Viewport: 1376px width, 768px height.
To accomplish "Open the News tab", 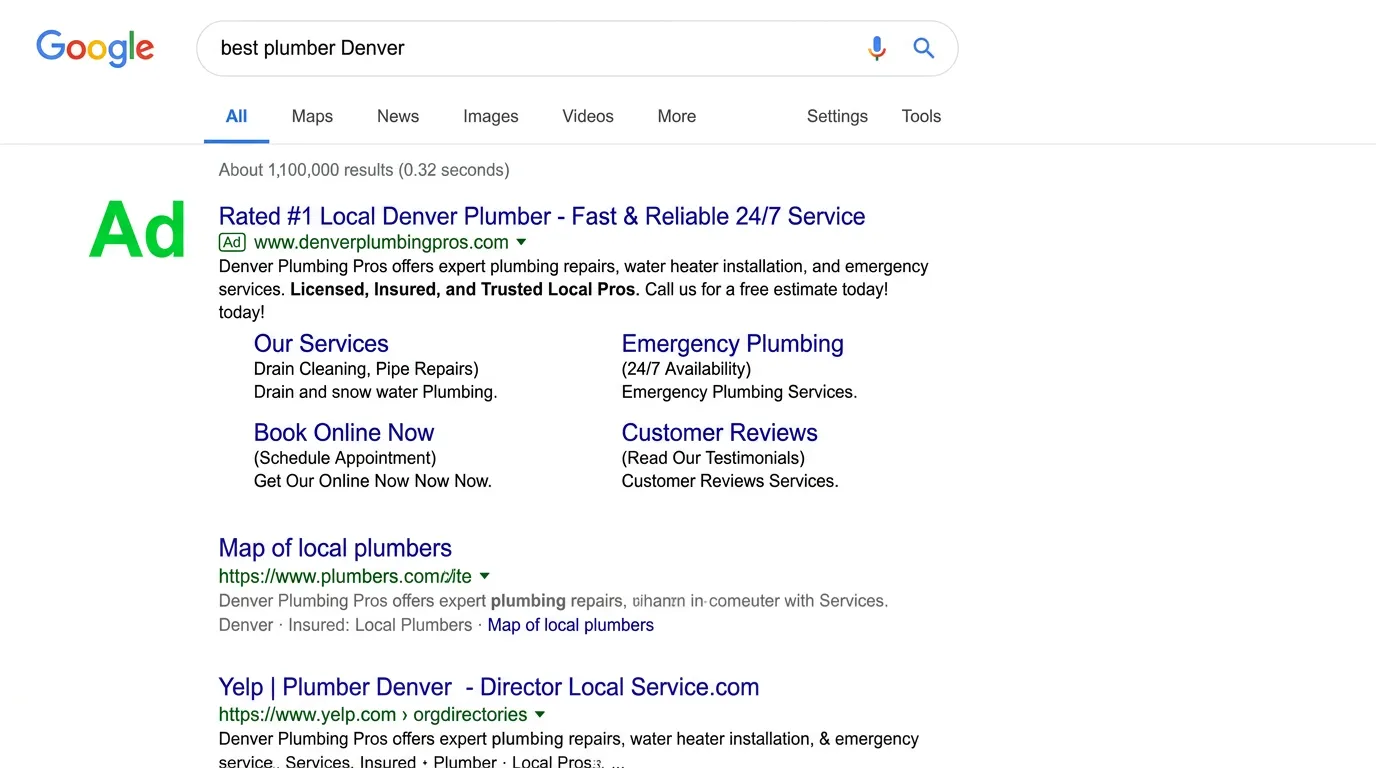I will click(398, 116).
